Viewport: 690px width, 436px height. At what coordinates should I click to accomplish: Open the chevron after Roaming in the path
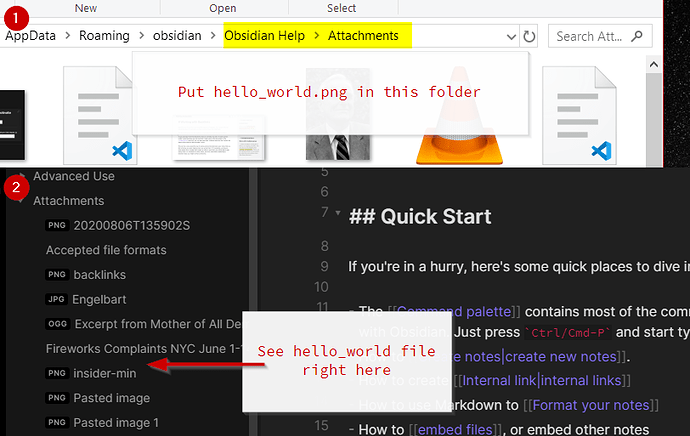(141, 36)
